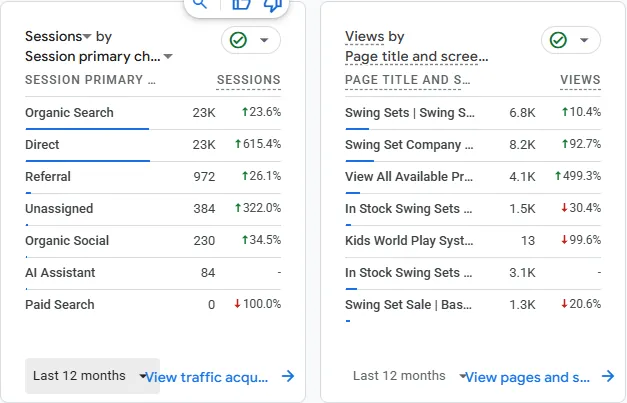Click SESSION PRIMARY column header
The width and height of the screenshot is (627, 403).
point(90,80)
